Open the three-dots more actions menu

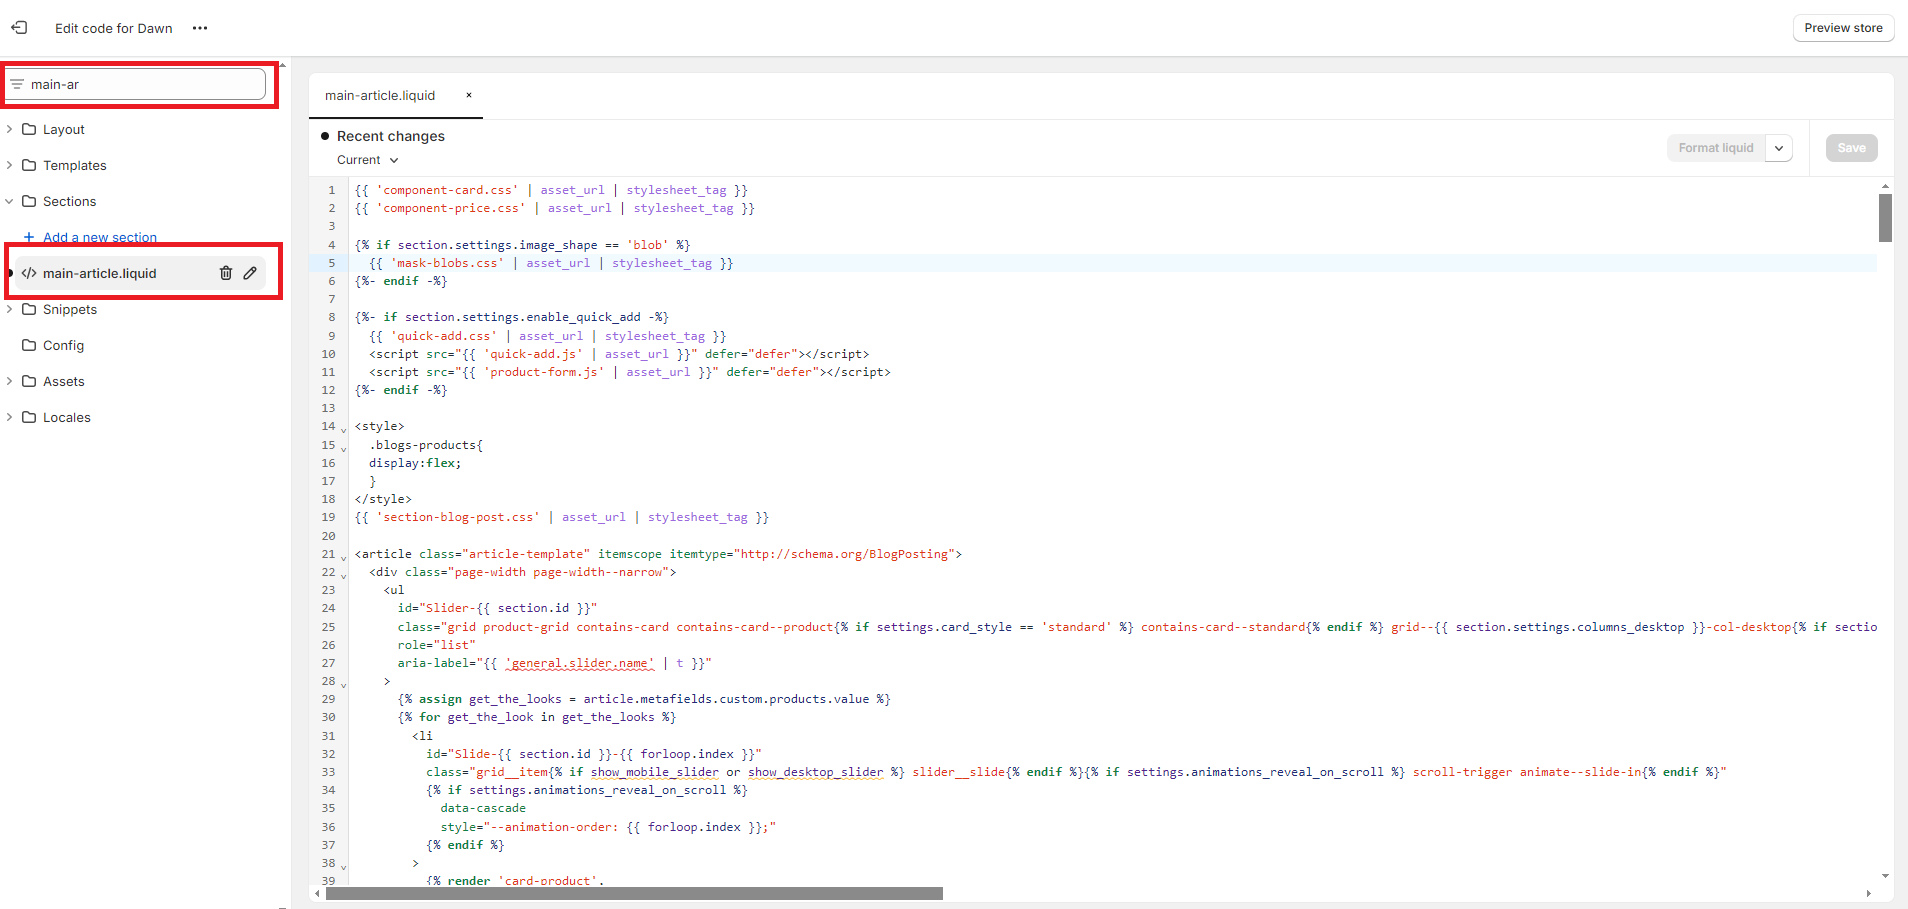click(200, 28)
